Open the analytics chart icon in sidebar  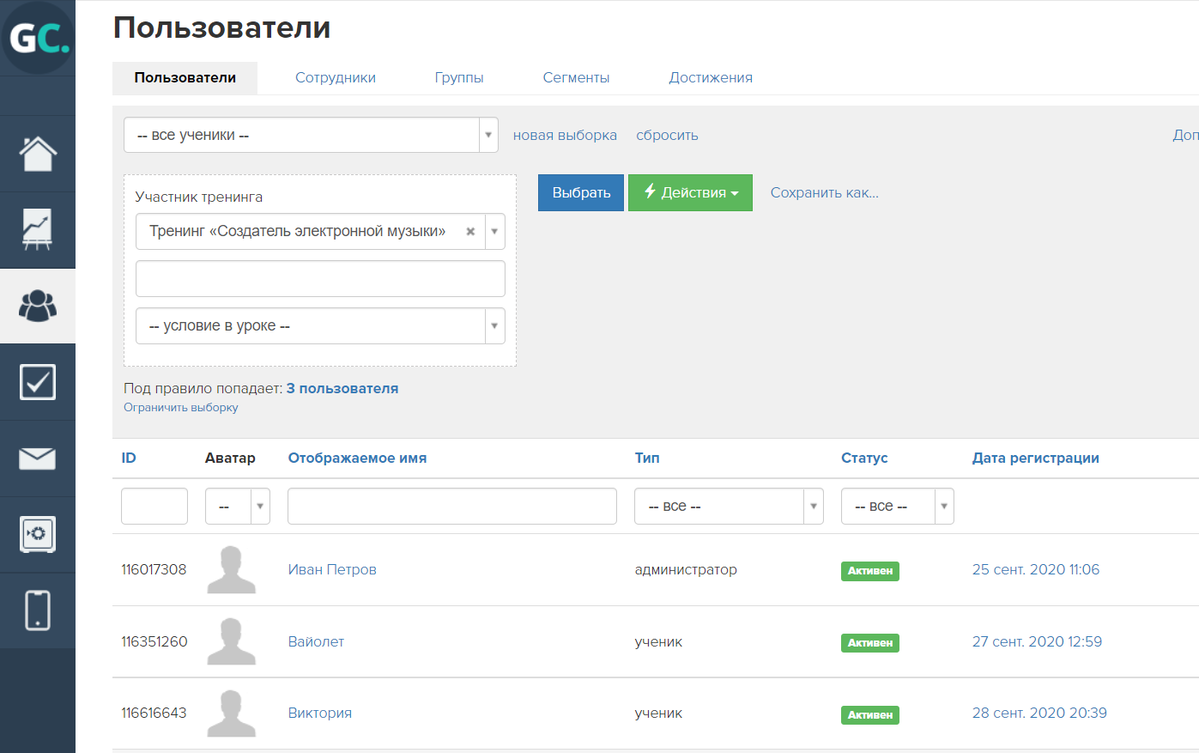click(38, 230)
